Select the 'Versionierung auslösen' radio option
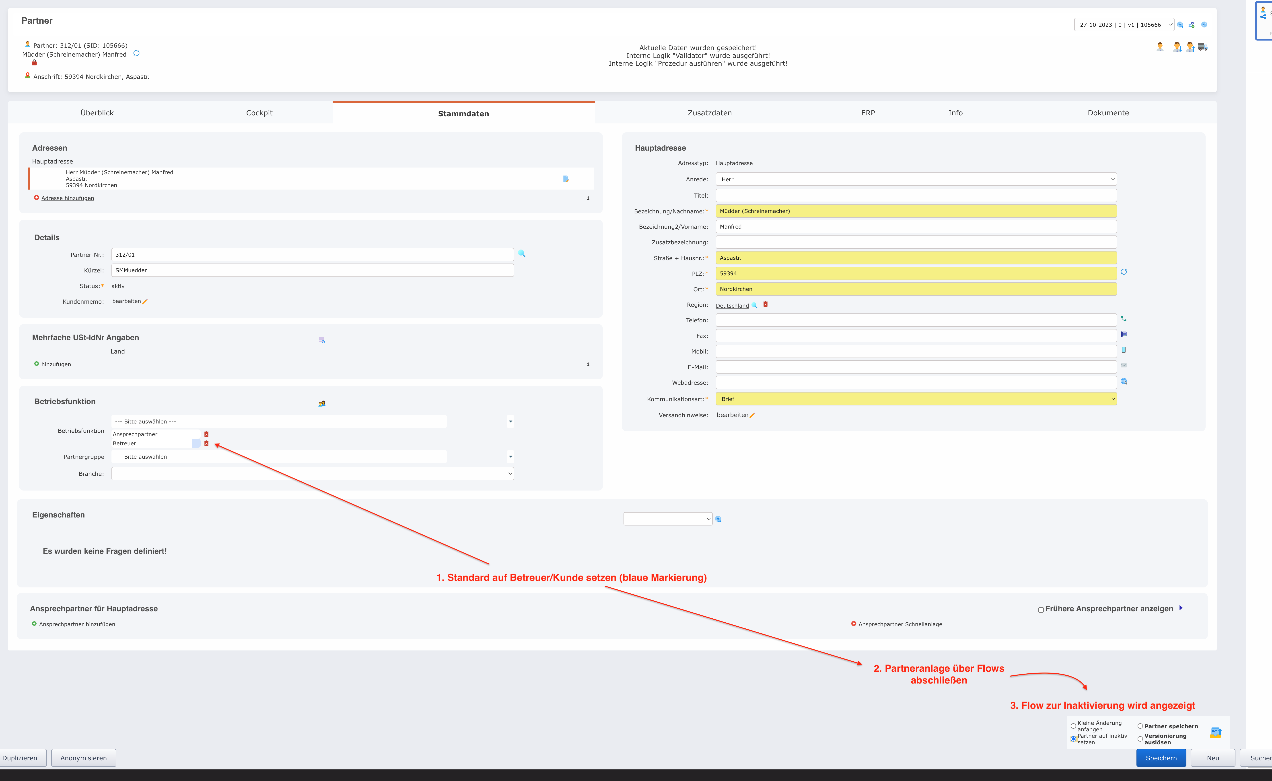This screenshot has width=1272, height=781. pyautogui.click(x=1141, y=738)
